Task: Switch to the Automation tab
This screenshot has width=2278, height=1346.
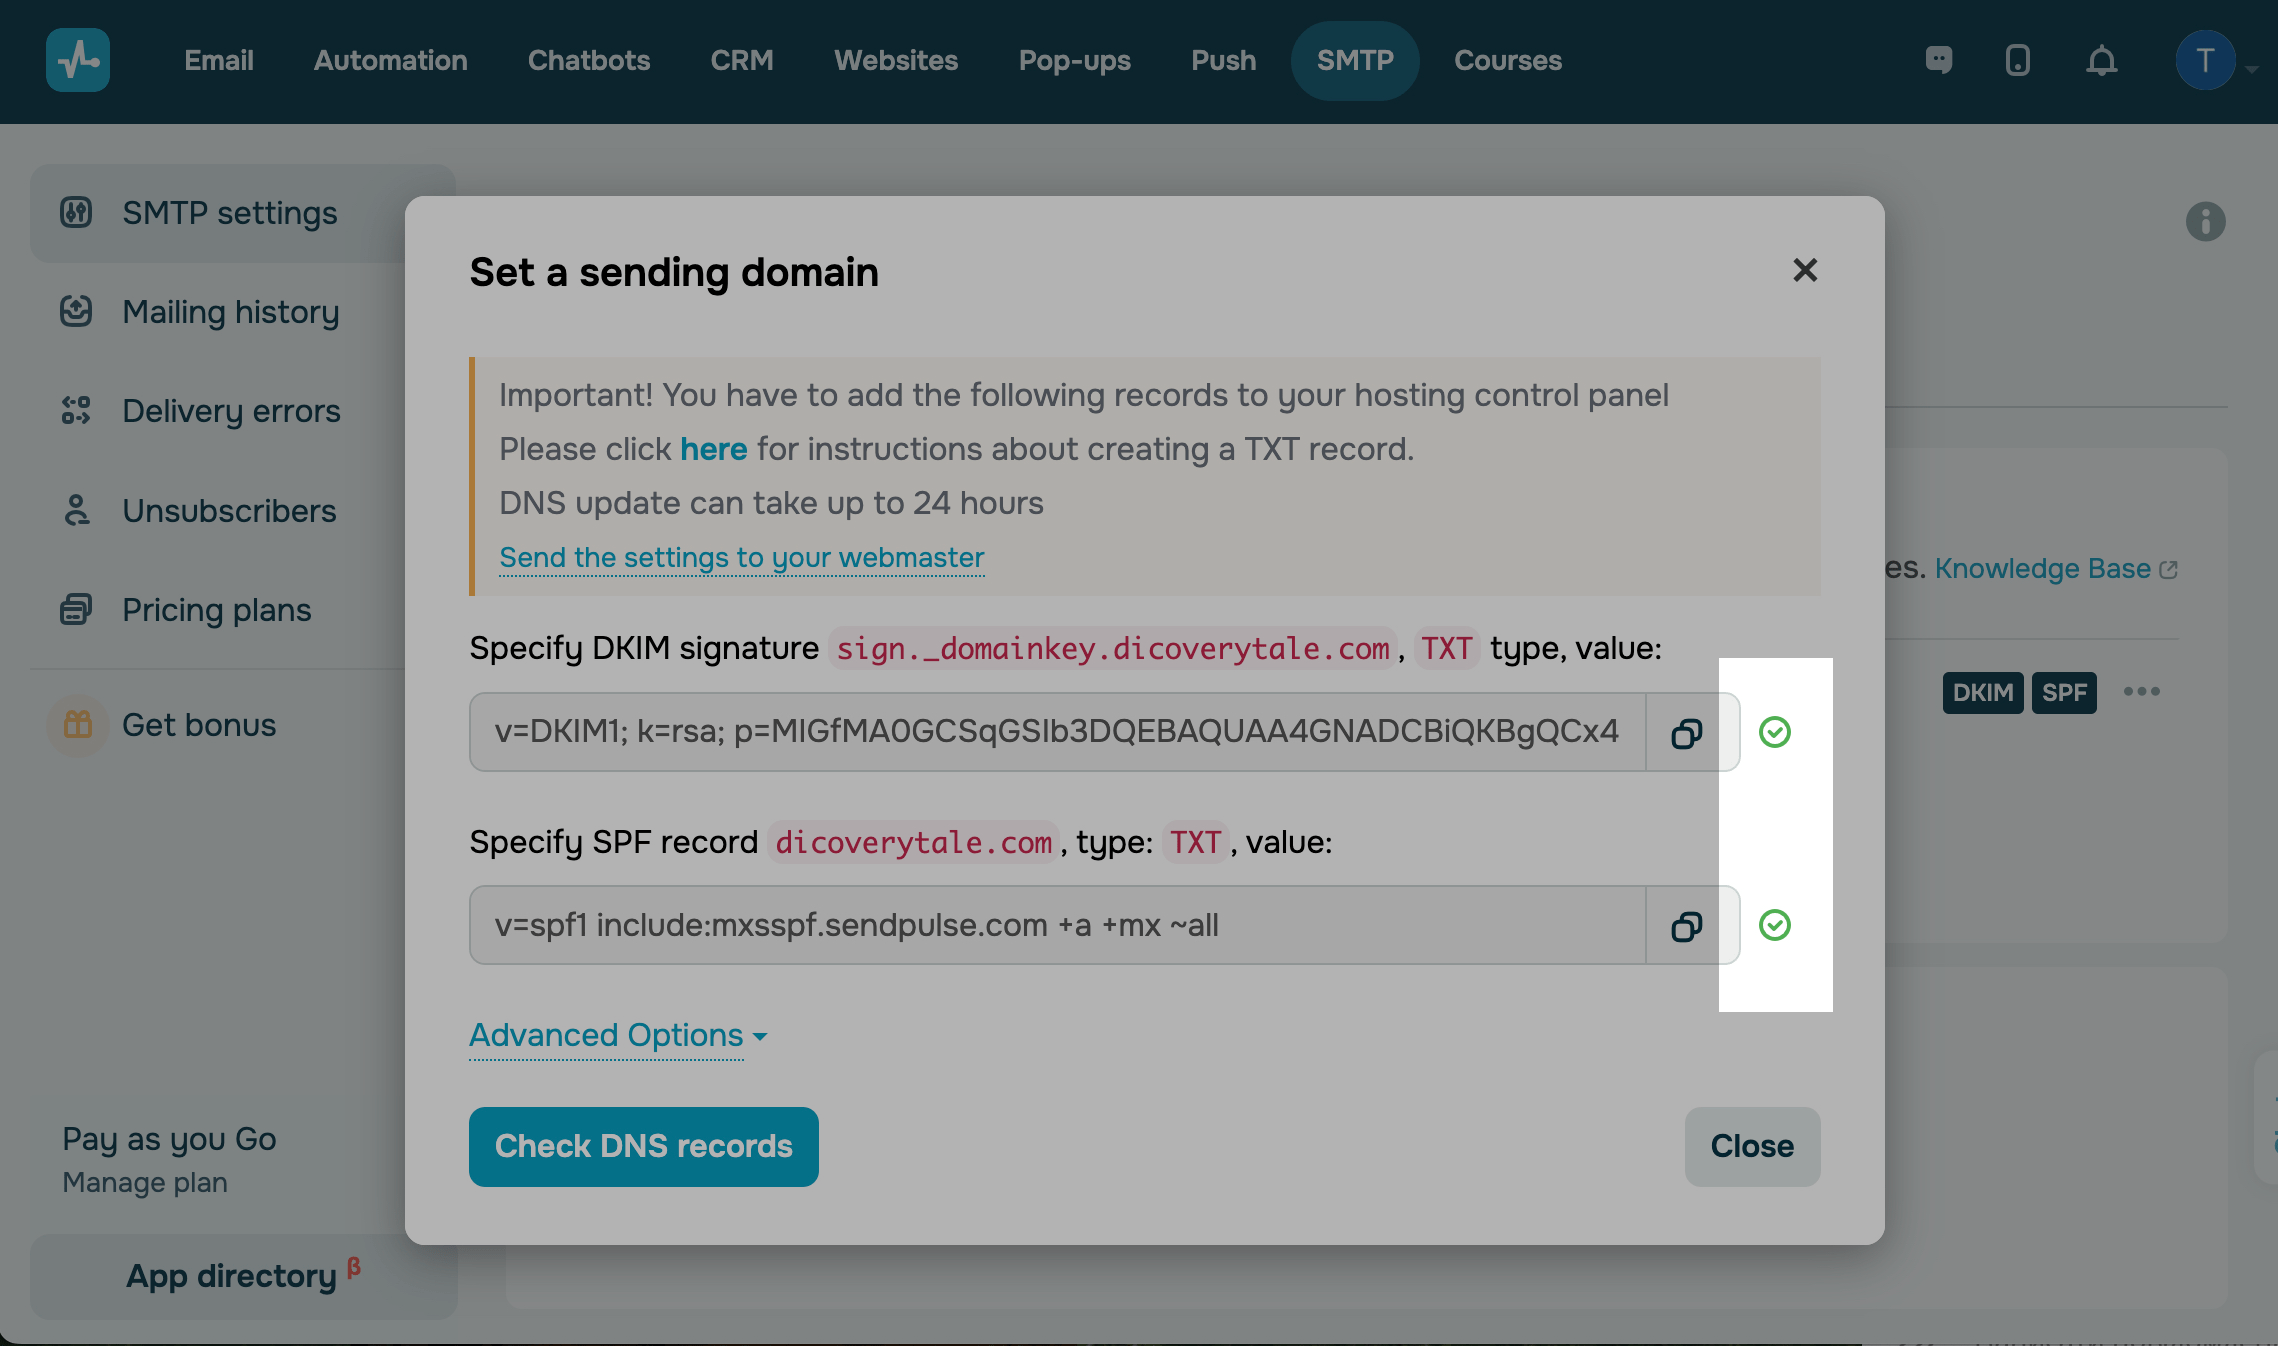Action: click(390, 60)
